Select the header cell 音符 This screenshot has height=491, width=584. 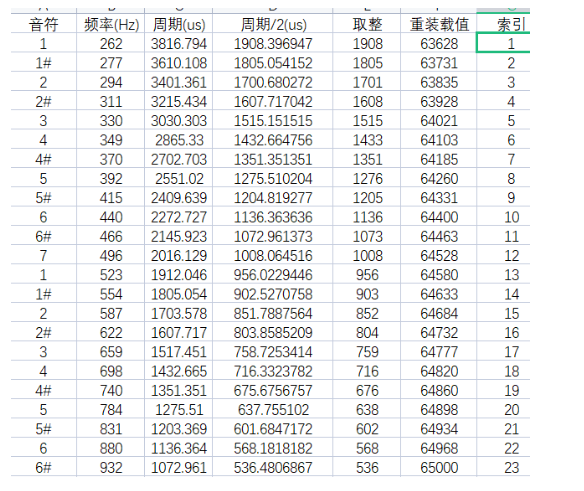44,24
